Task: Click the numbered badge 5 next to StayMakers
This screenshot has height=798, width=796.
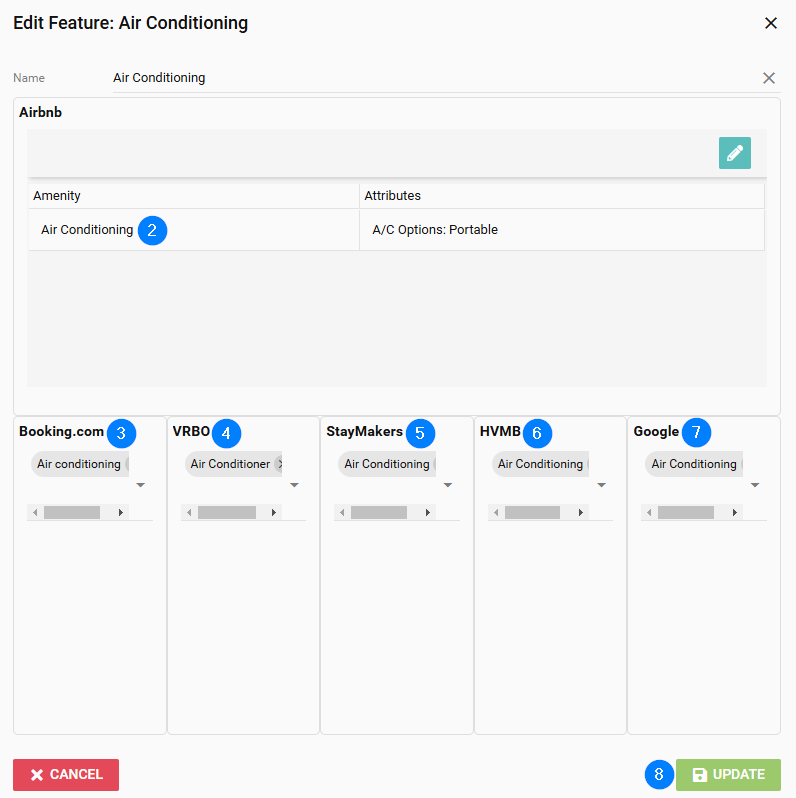Action: point(420,433)
